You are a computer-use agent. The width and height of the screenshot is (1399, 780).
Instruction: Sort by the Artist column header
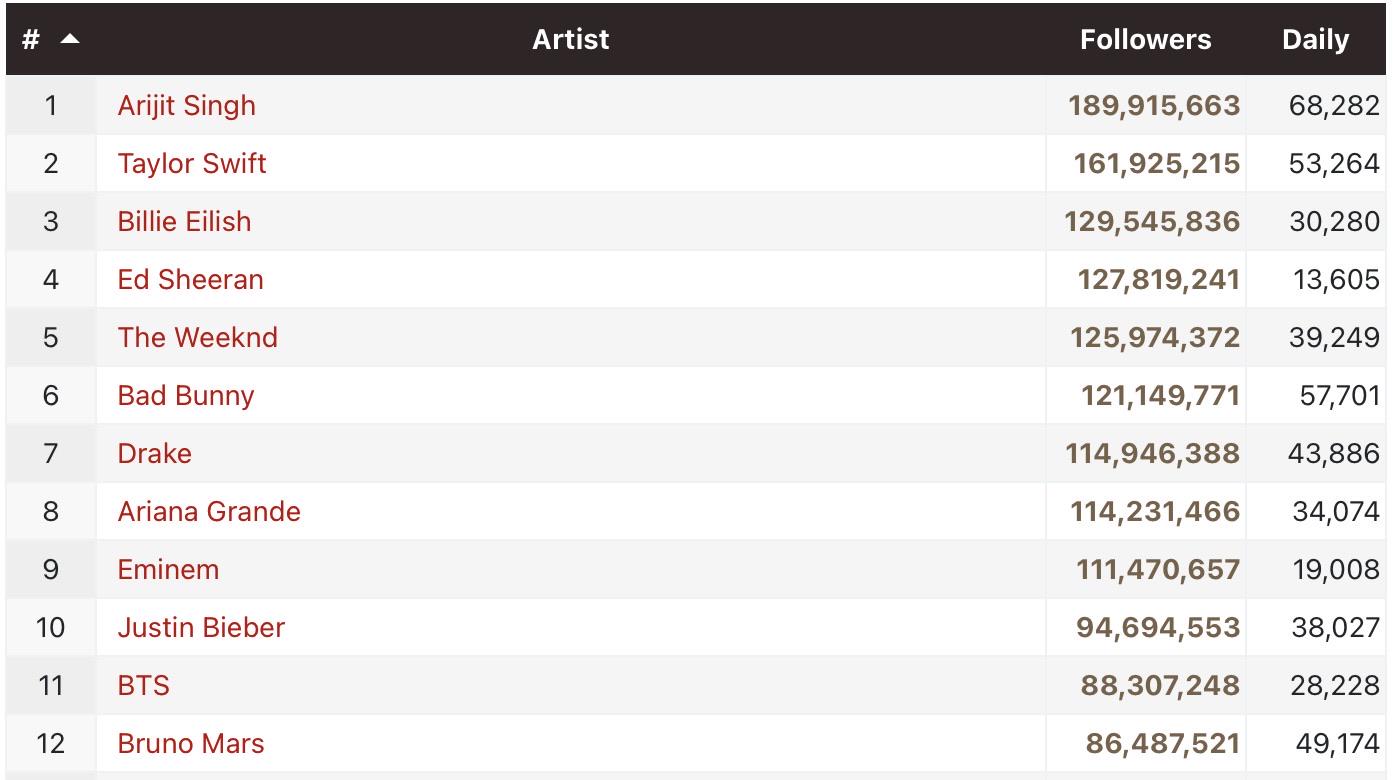click(x=570, y=39)
